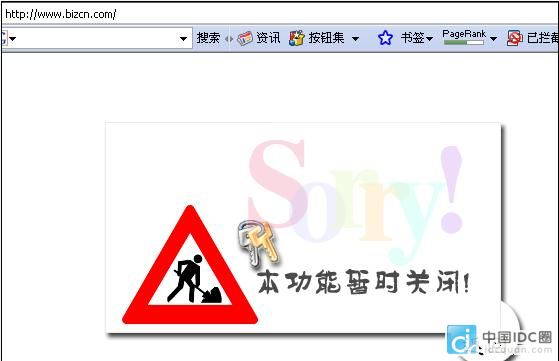Expand the 书签 bookmarks dropdown
Screen dimensions: 559x361
pyautogui.click(x=430, y=38)
